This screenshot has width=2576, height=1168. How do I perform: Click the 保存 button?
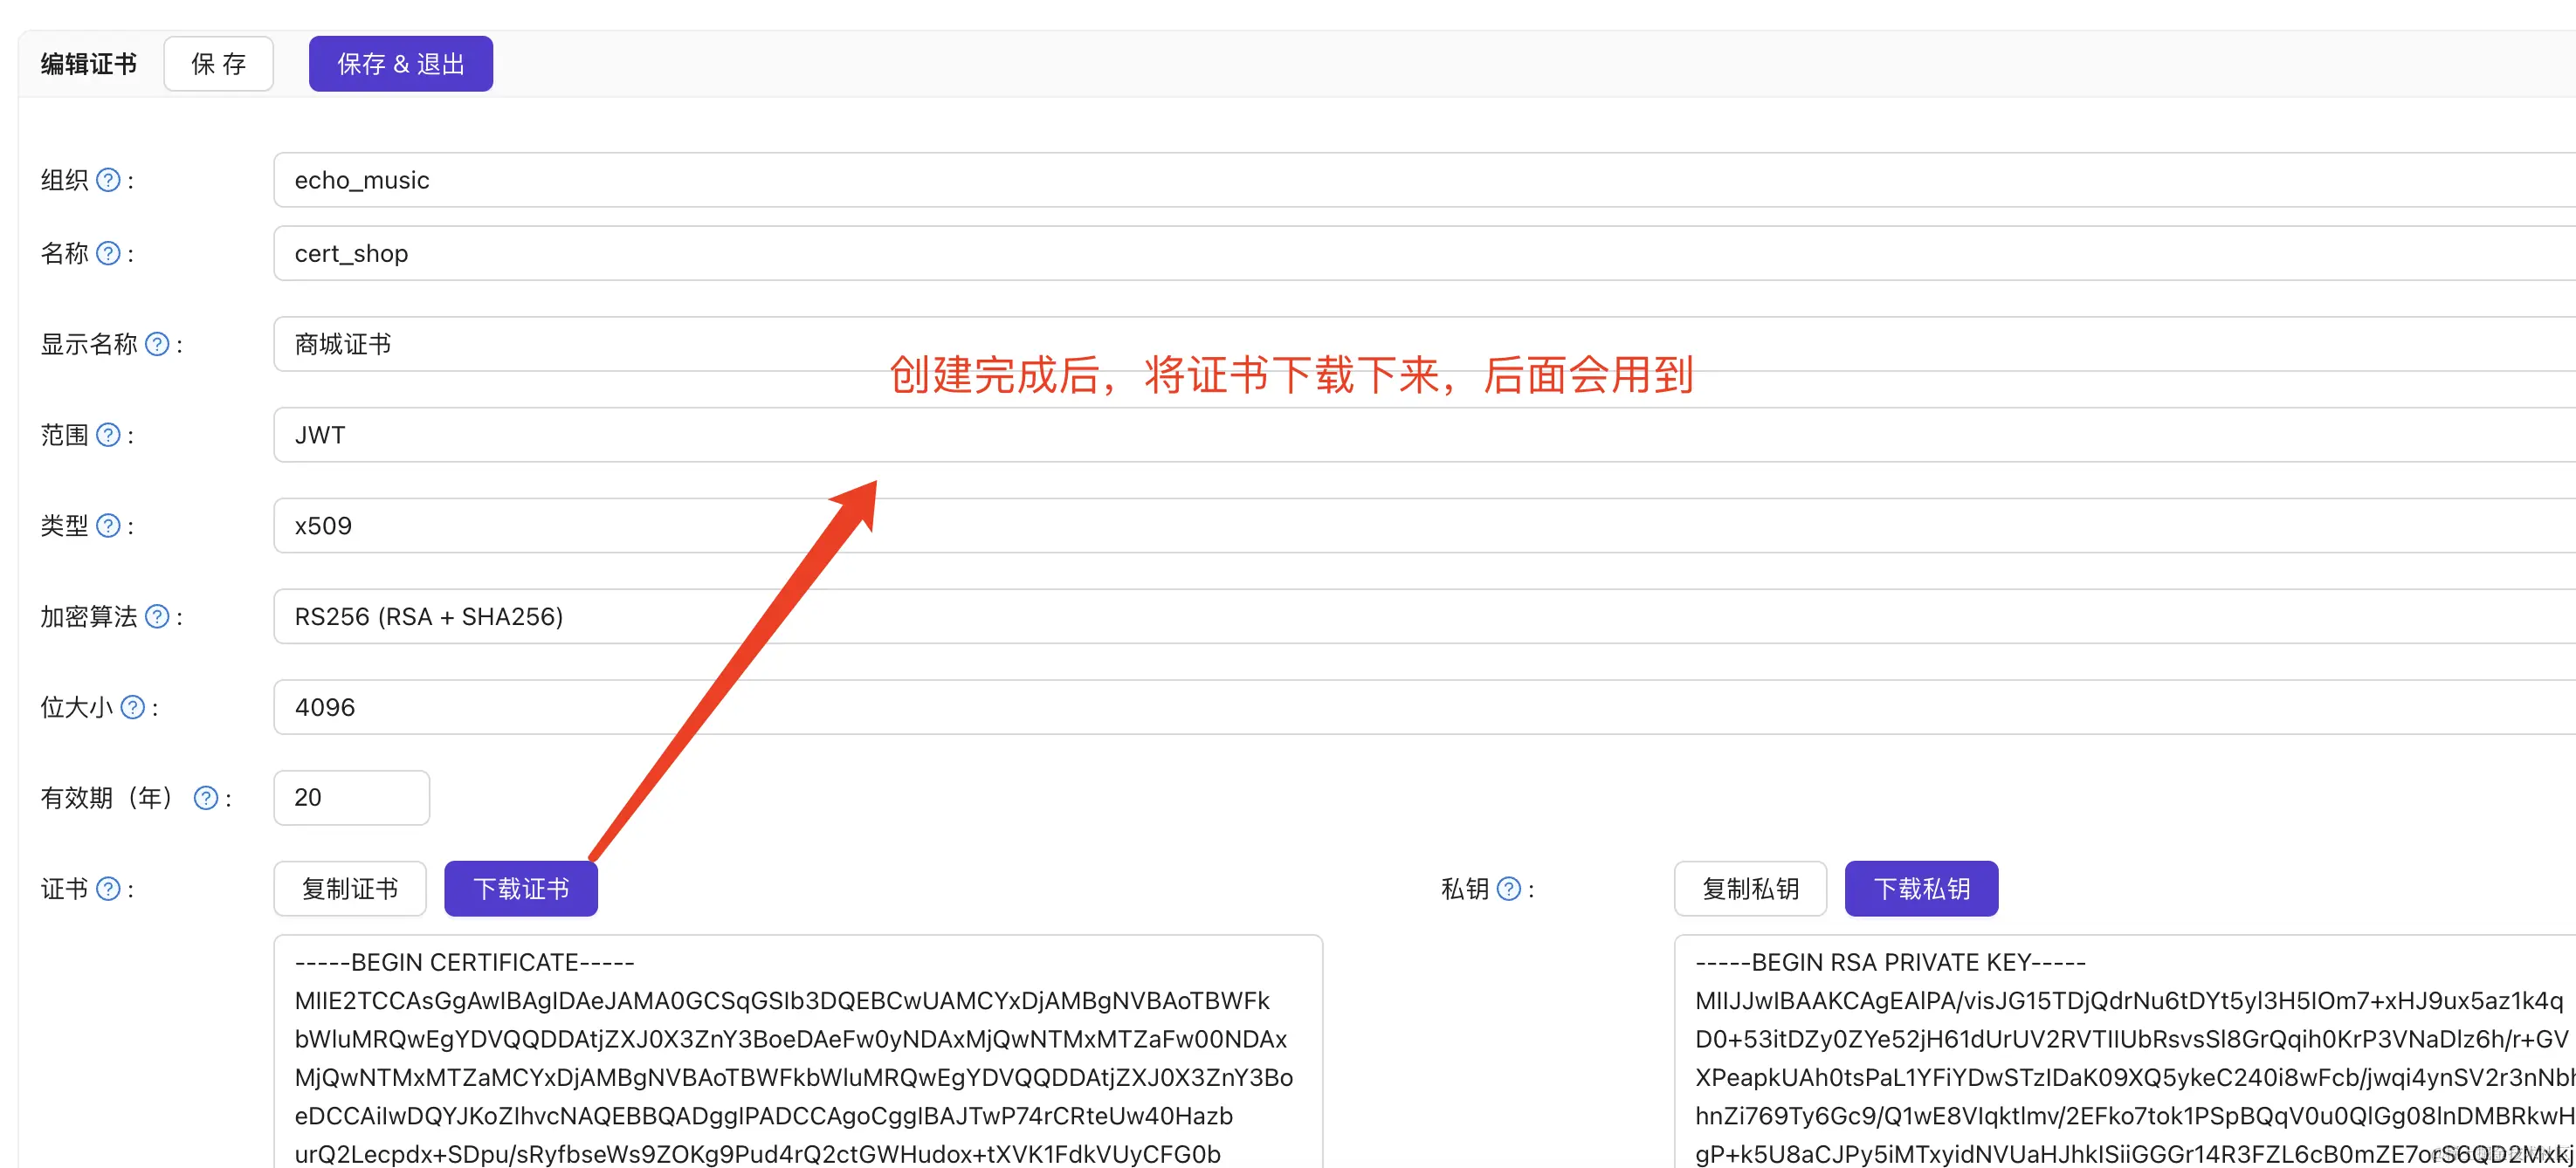tap(218, 64)
